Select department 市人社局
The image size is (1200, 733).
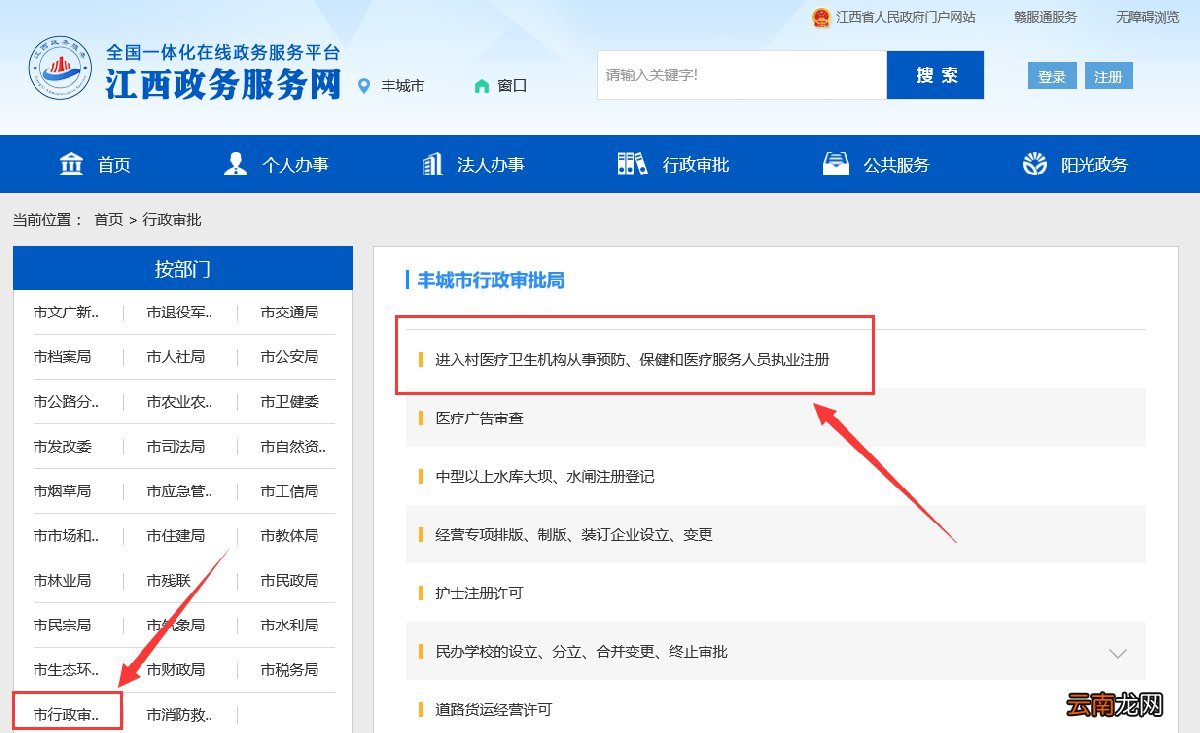pos(175,357)
